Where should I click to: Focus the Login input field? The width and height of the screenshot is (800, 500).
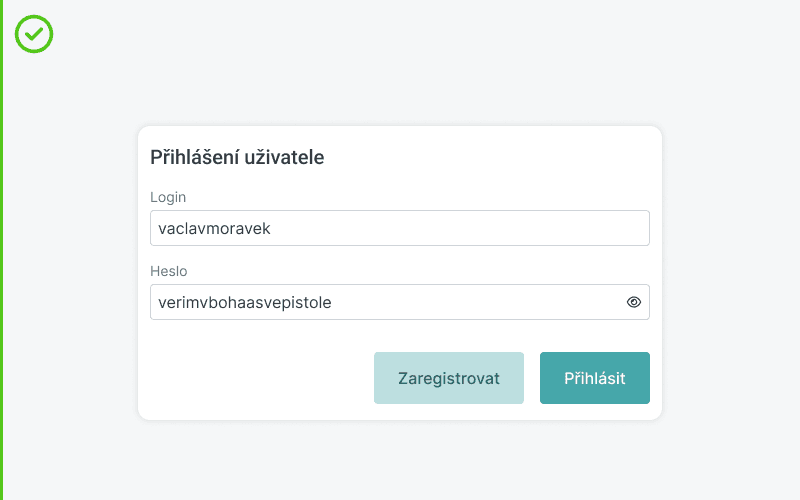(400, 228)
